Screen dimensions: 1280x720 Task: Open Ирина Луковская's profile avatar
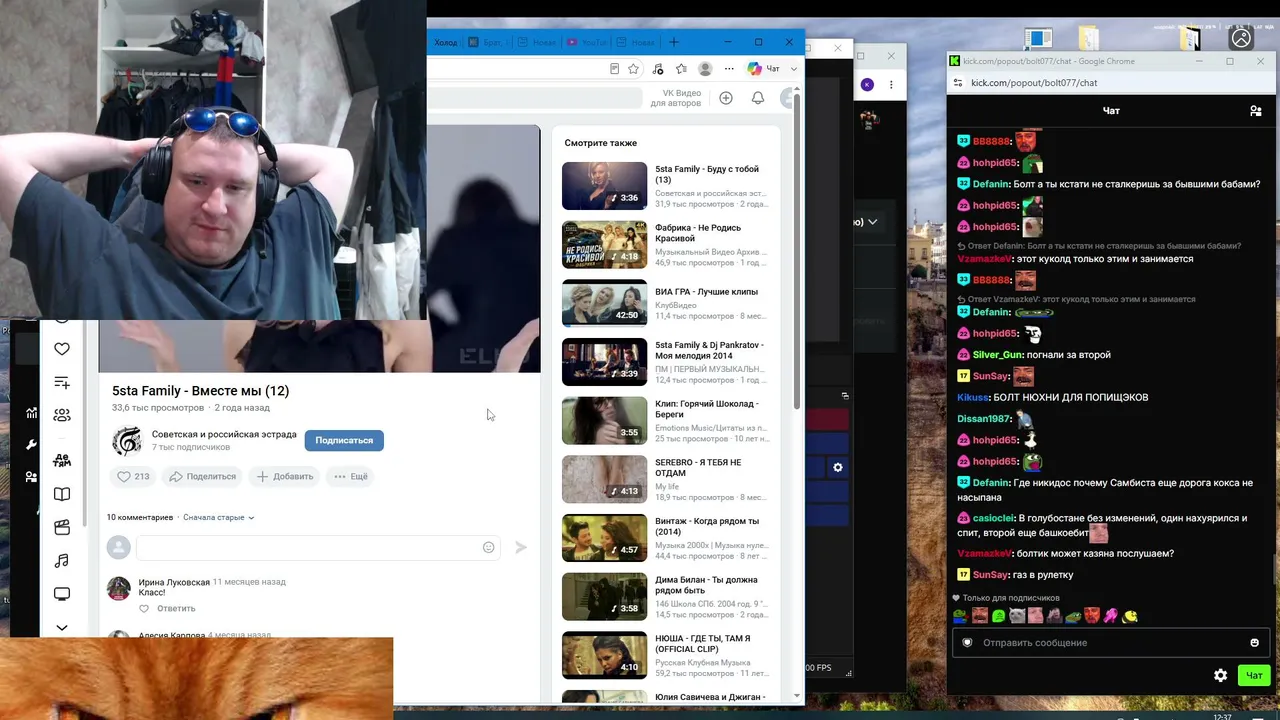(119, 588)
